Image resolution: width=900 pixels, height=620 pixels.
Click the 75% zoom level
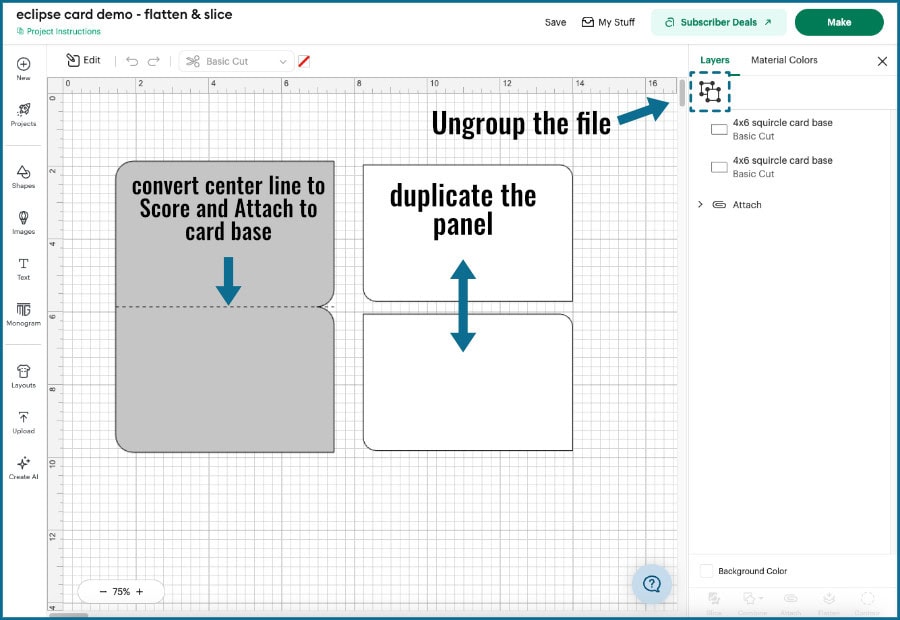tap(121, 591)
